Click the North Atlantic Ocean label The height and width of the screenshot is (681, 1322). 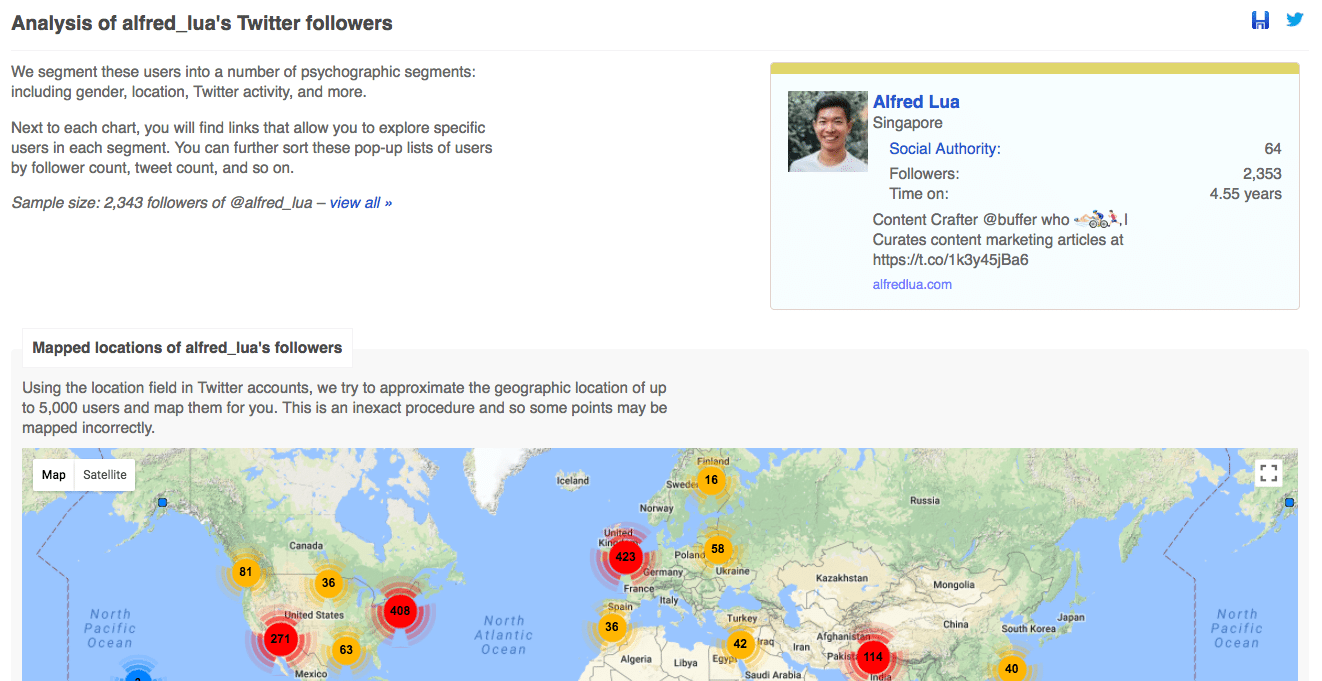504,635
